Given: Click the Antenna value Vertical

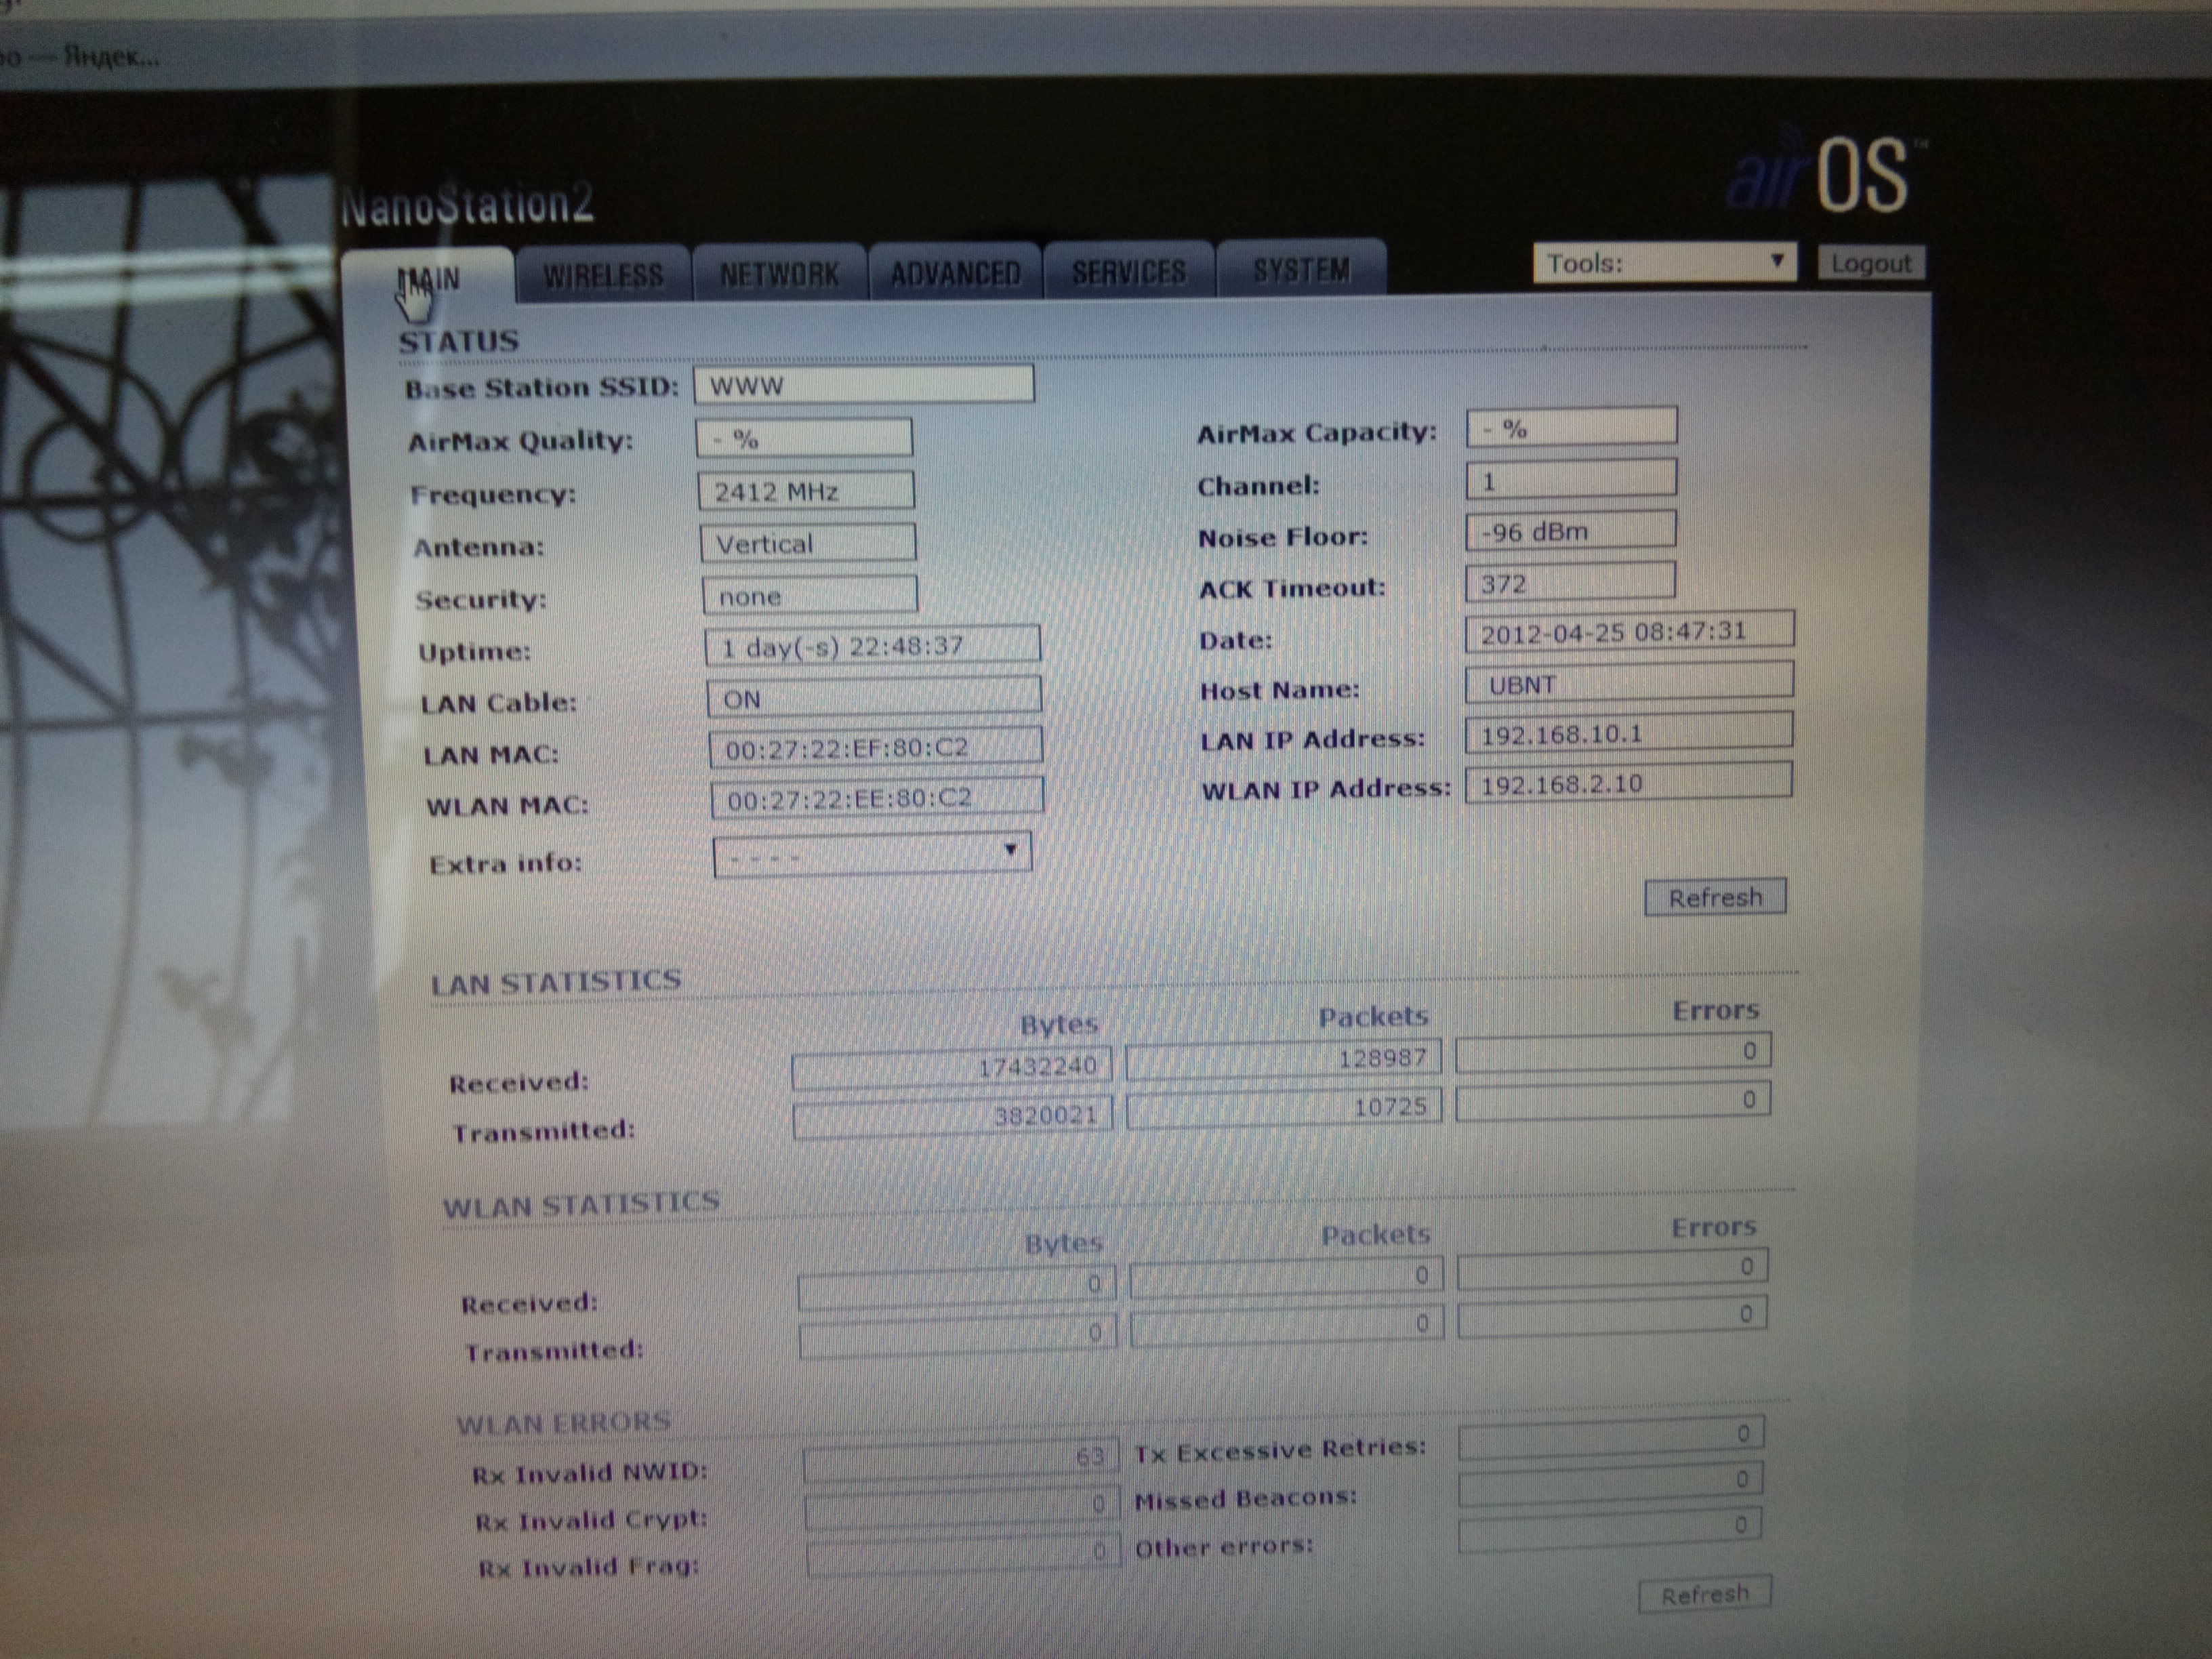Looking at the screenshot, I should tap(808, 543).
